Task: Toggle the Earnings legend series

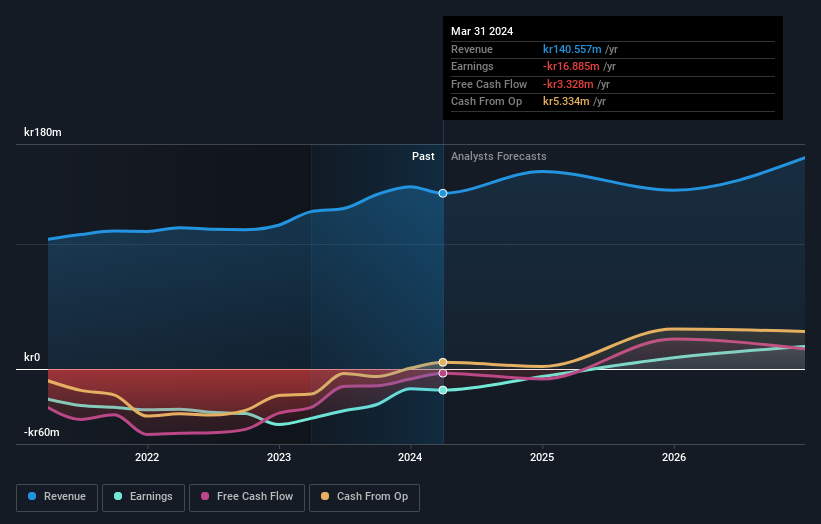Action: click(143, 497)
